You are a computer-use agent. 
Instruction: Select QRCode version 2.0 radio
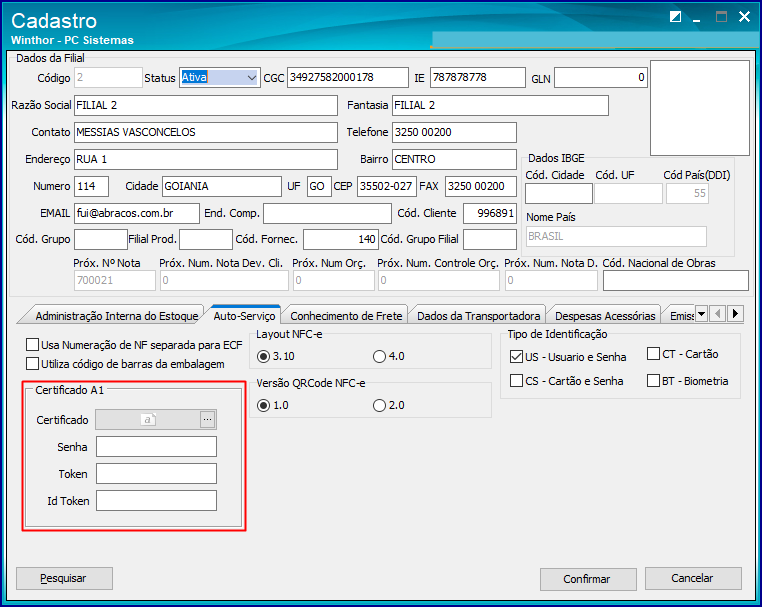(380, 405)
